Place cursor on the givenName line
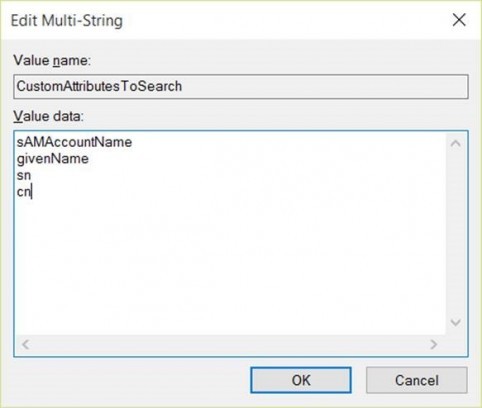The image size is (482, 408). 53,159
